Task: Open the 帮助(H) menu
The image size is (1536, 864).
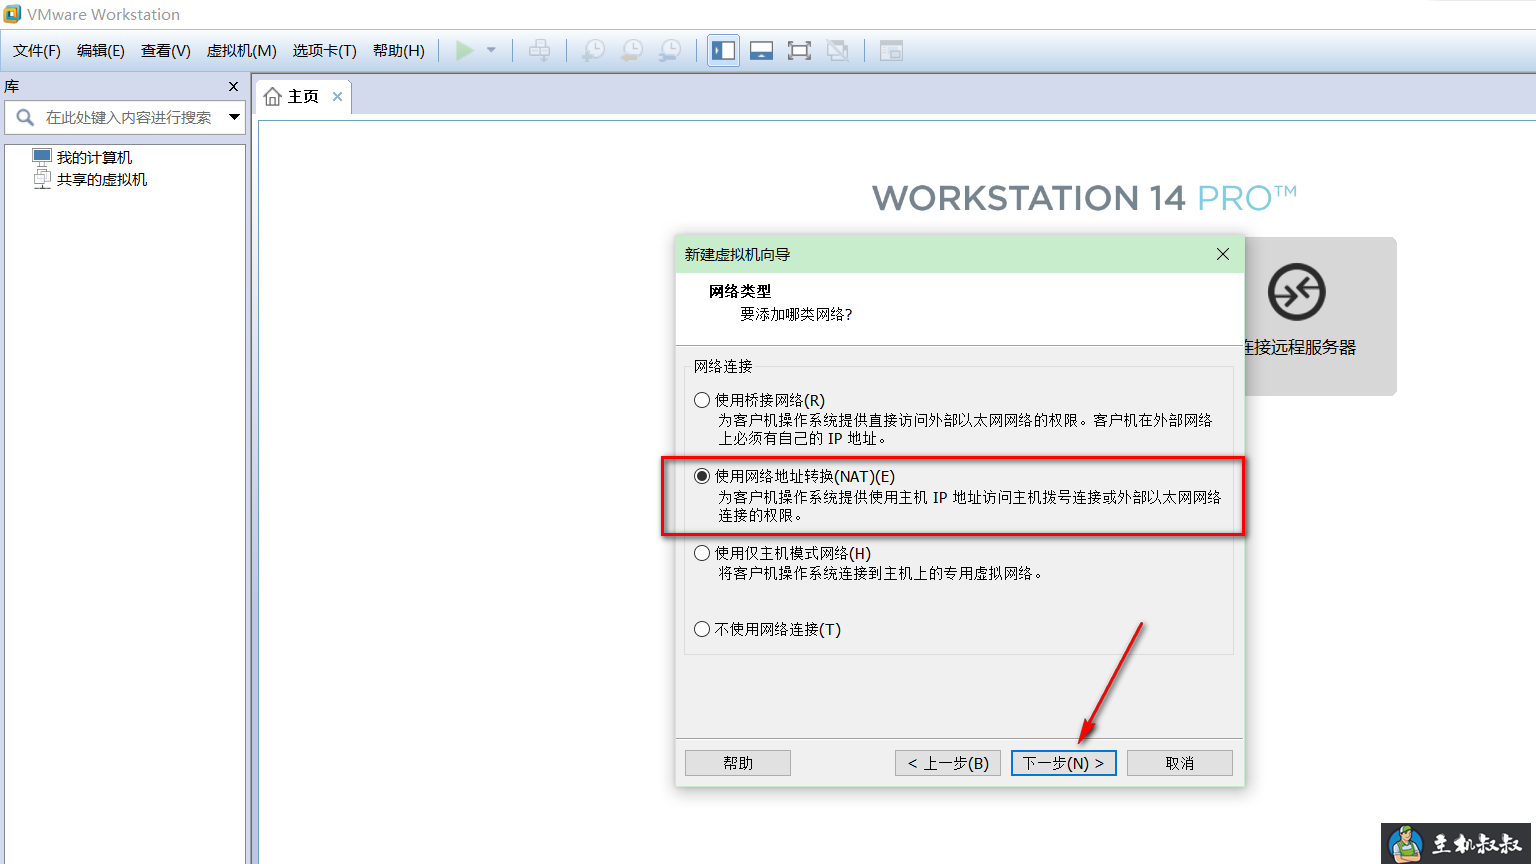Action: 399,50
